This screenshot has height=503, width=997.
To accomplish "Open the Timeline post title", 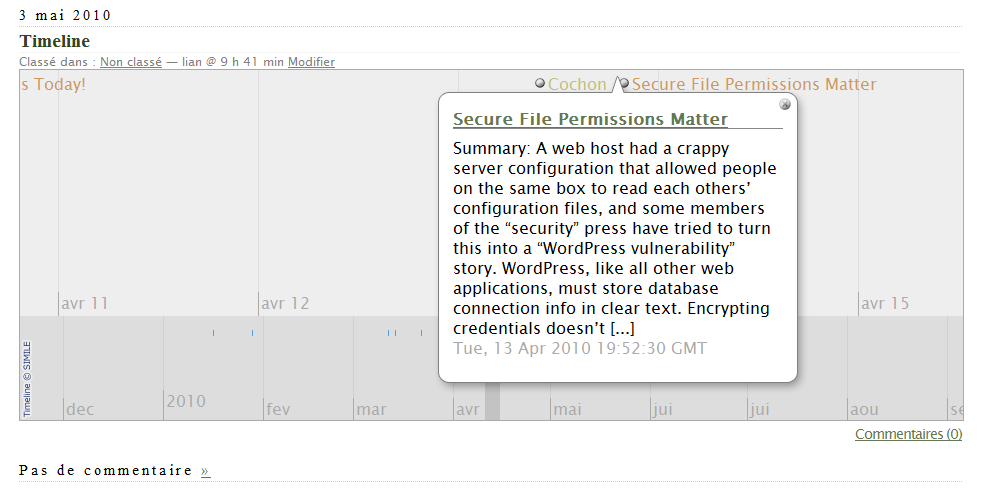I will 55,41.
